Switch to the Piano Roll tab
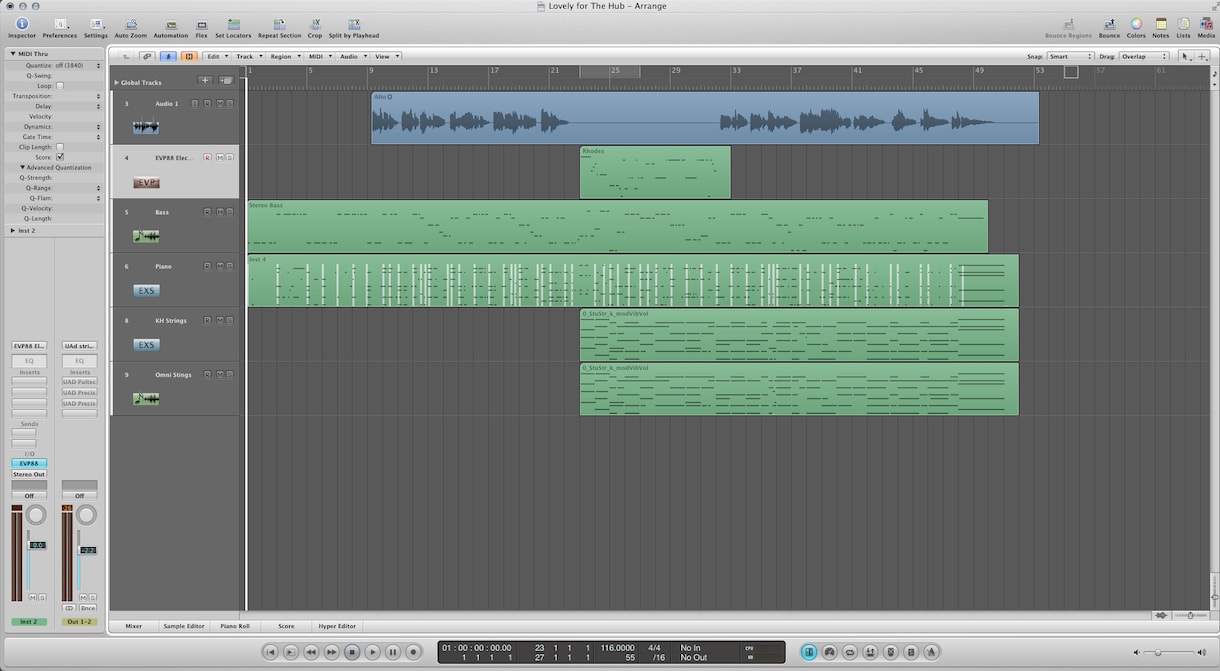The width and height of the screenshot is (1220, 671). pyautogui.click(x=235, y=626)
